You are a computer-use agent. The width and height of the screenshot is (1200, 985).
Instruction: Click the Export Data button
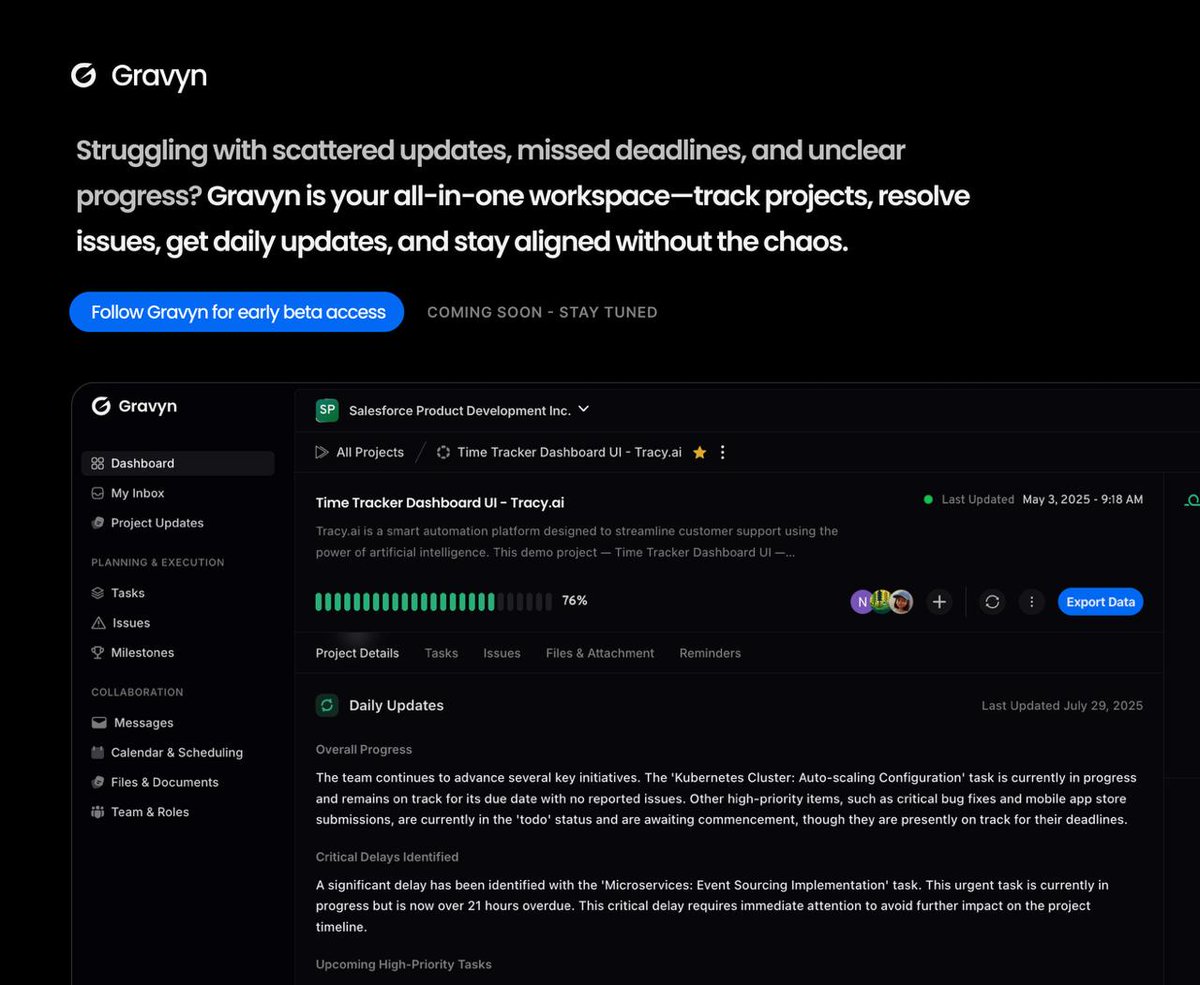(1100, 601)
